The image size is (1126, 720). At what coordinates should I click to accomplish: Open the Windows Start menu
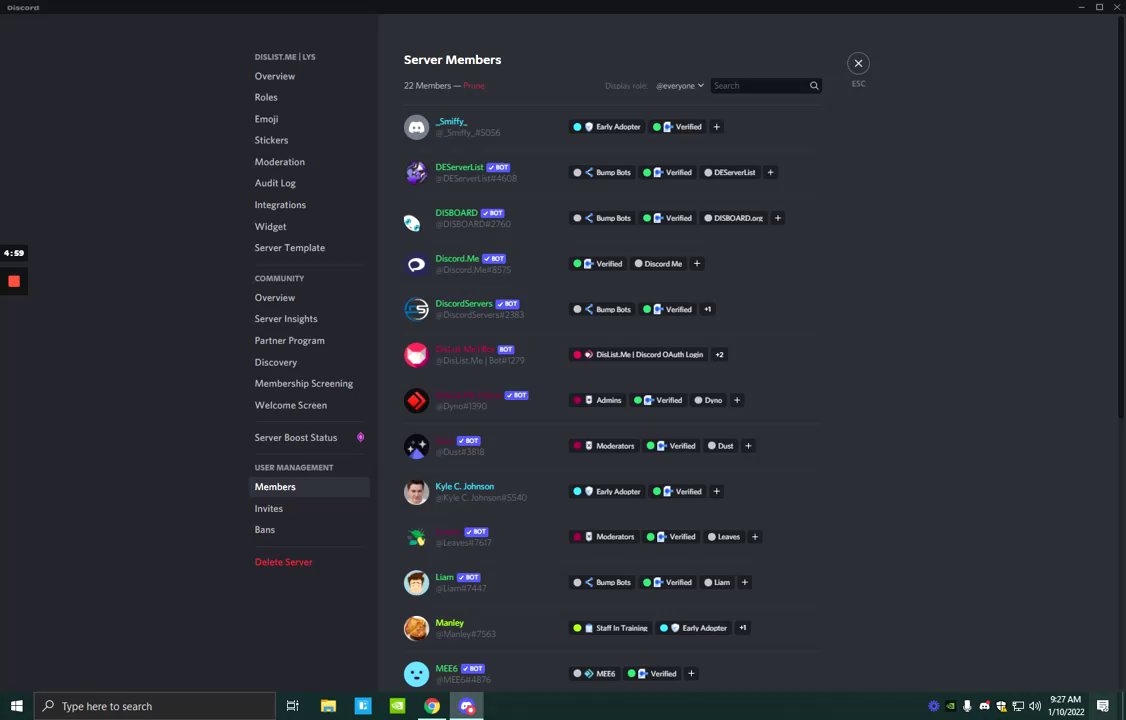click(17, 706)
